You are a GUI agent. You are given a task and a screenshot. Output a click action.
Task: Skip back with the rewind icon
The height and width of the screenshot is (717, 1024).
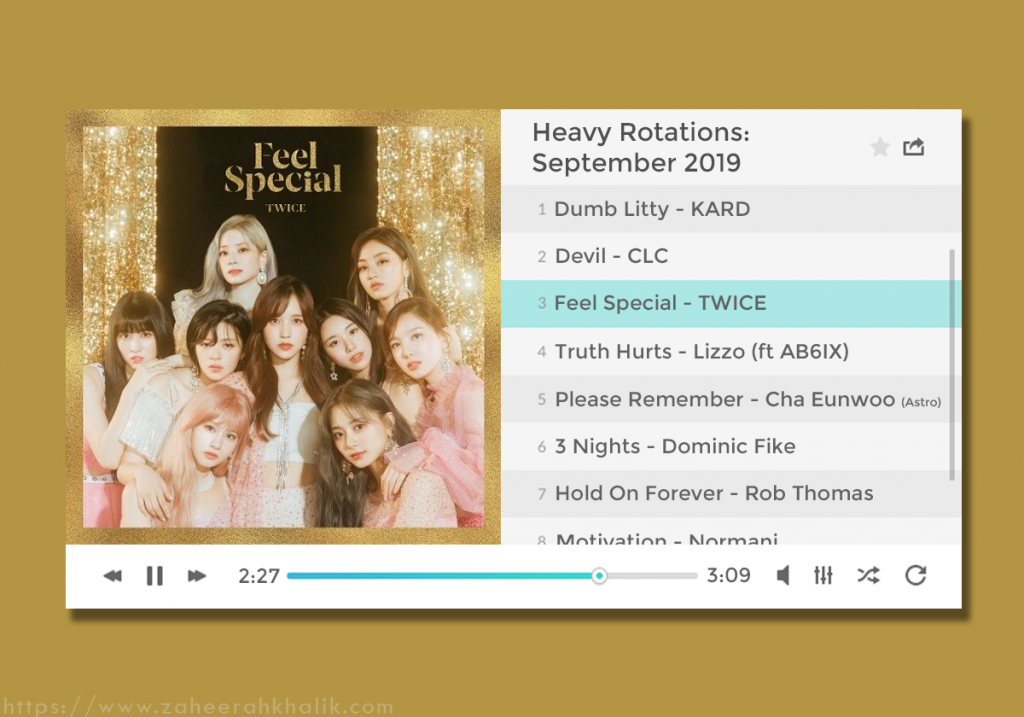[113, 576]
